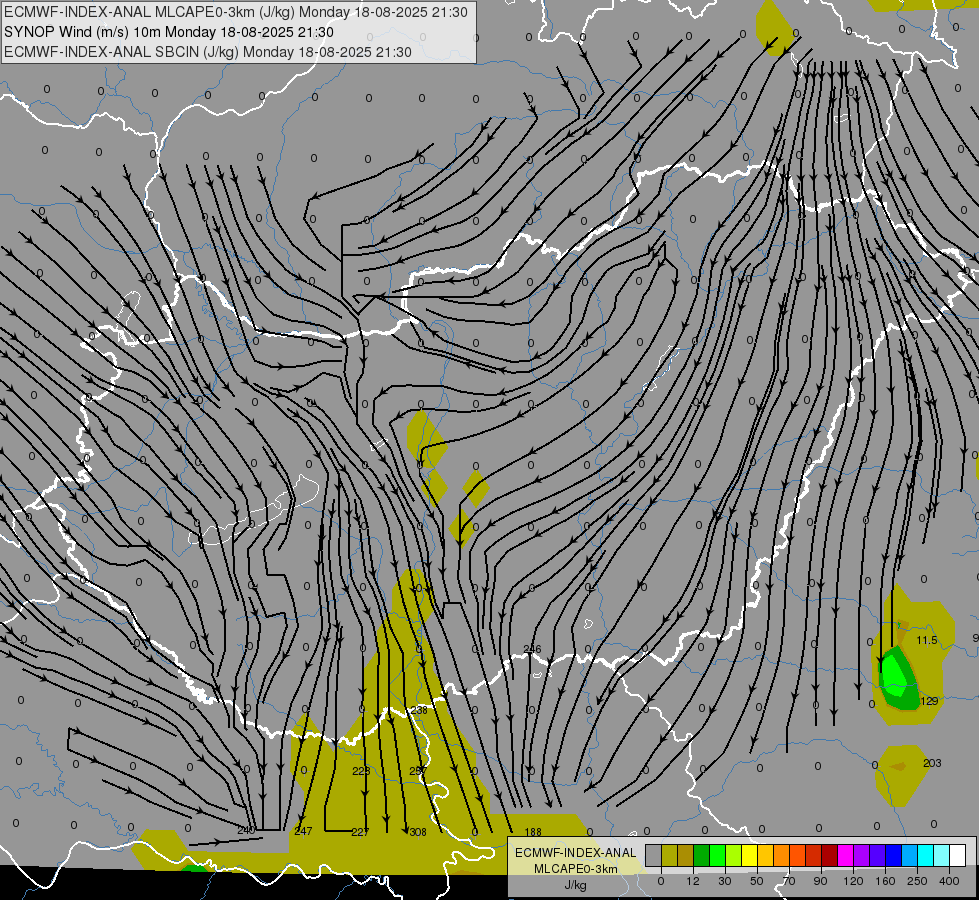
Task: Click the white swatch at the legend end
Action: 958,855
